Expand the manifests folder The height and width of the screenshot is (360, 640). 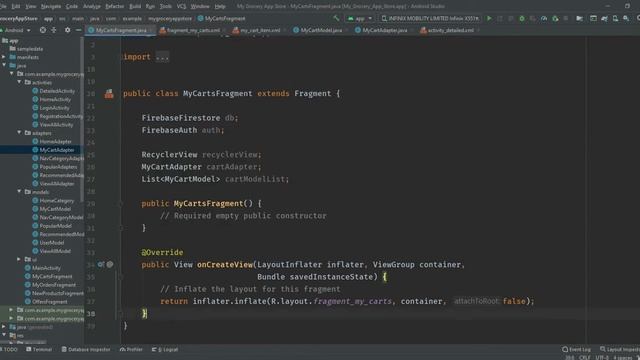[4, 57]
